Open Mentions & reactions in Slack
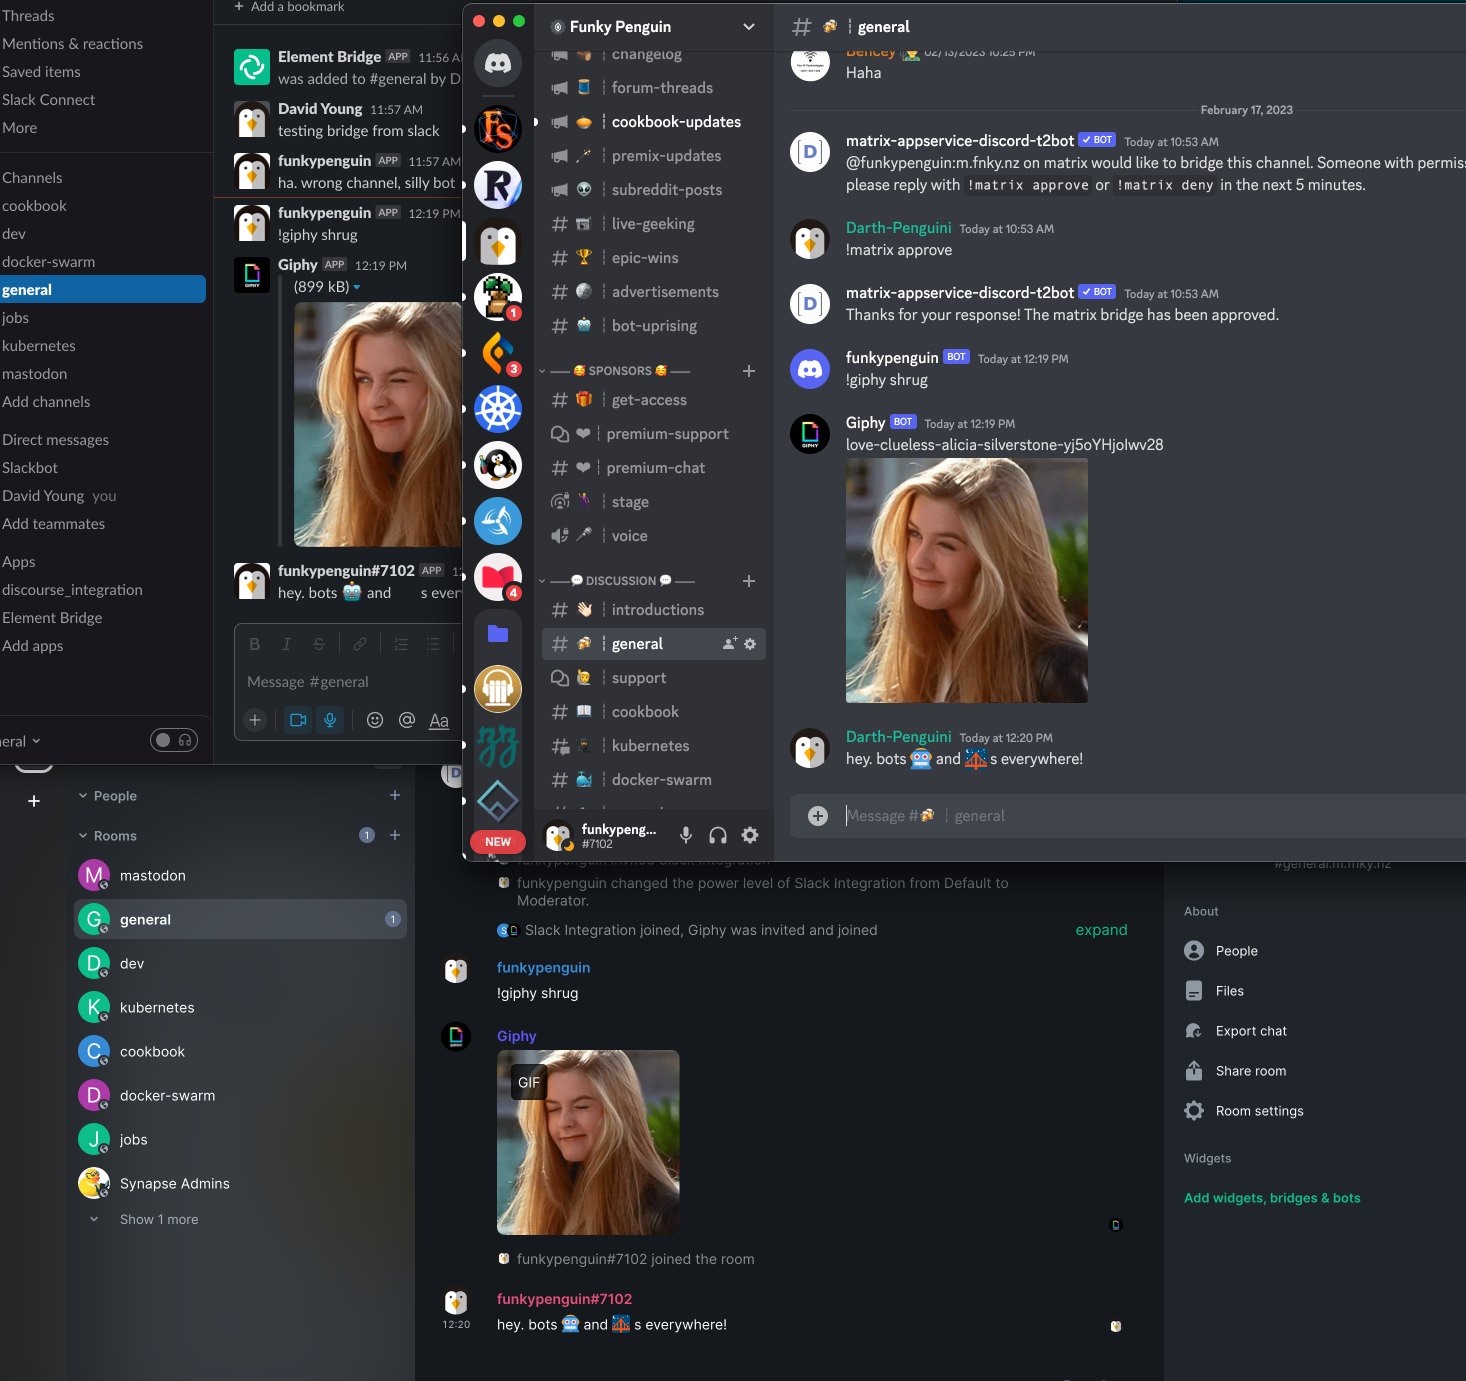This screenshot has width=1466, height=1381. coord(72,43)
